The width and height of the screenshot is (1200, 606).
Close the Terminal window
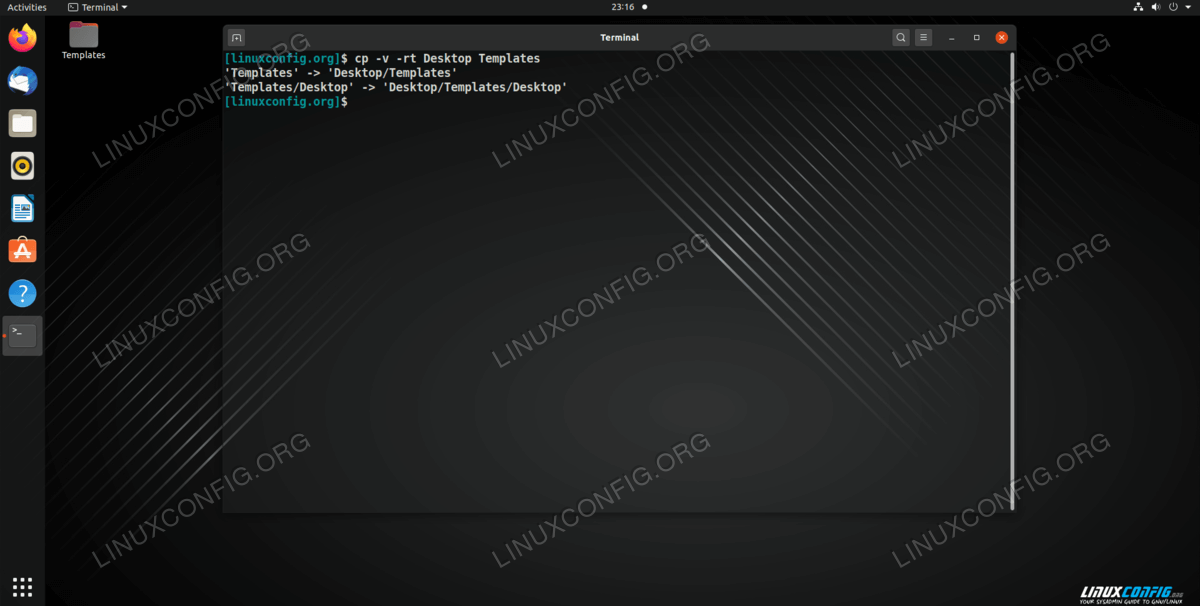1001,38
